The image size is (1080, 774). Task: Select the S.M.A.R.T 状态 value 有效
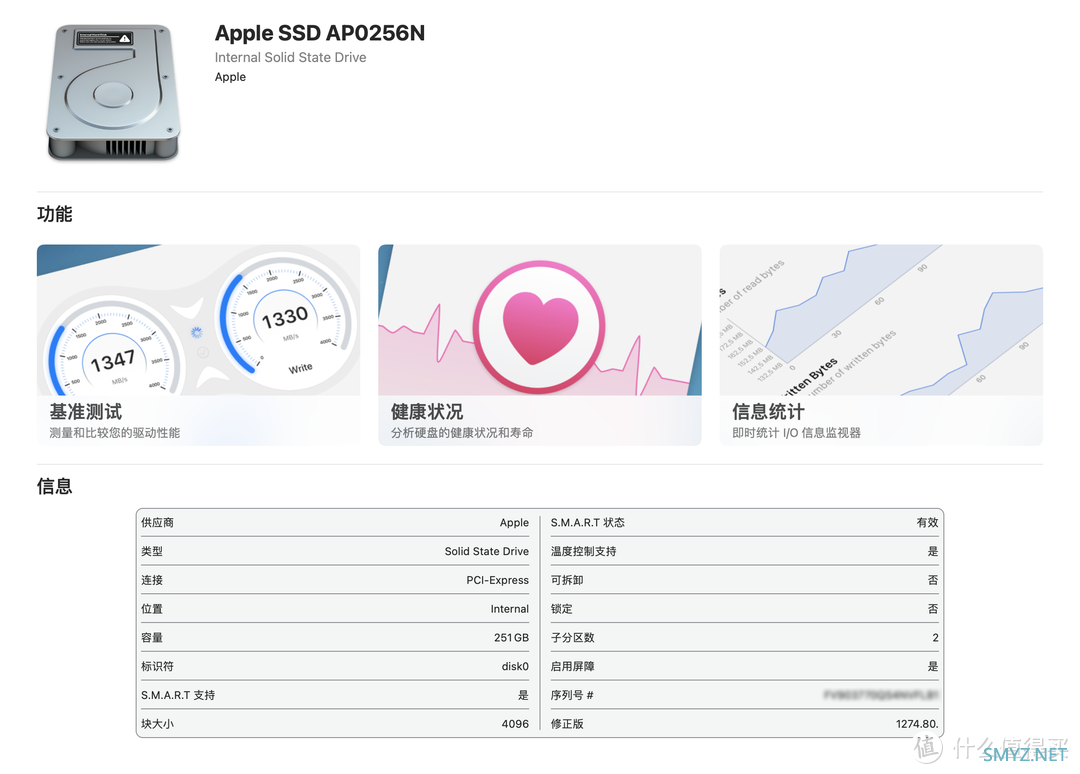927,523
